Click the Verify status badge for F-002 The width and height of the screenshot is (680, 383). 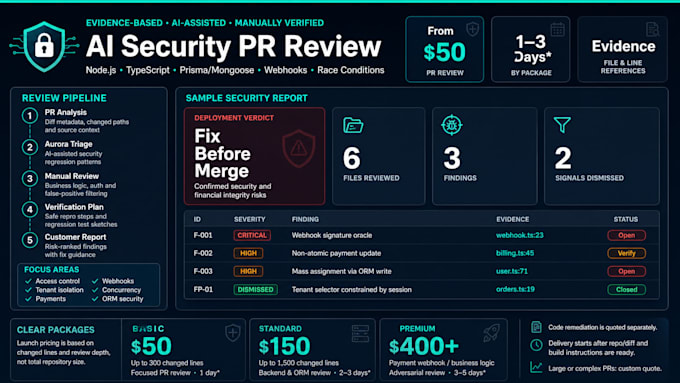[x=626, y=253]
